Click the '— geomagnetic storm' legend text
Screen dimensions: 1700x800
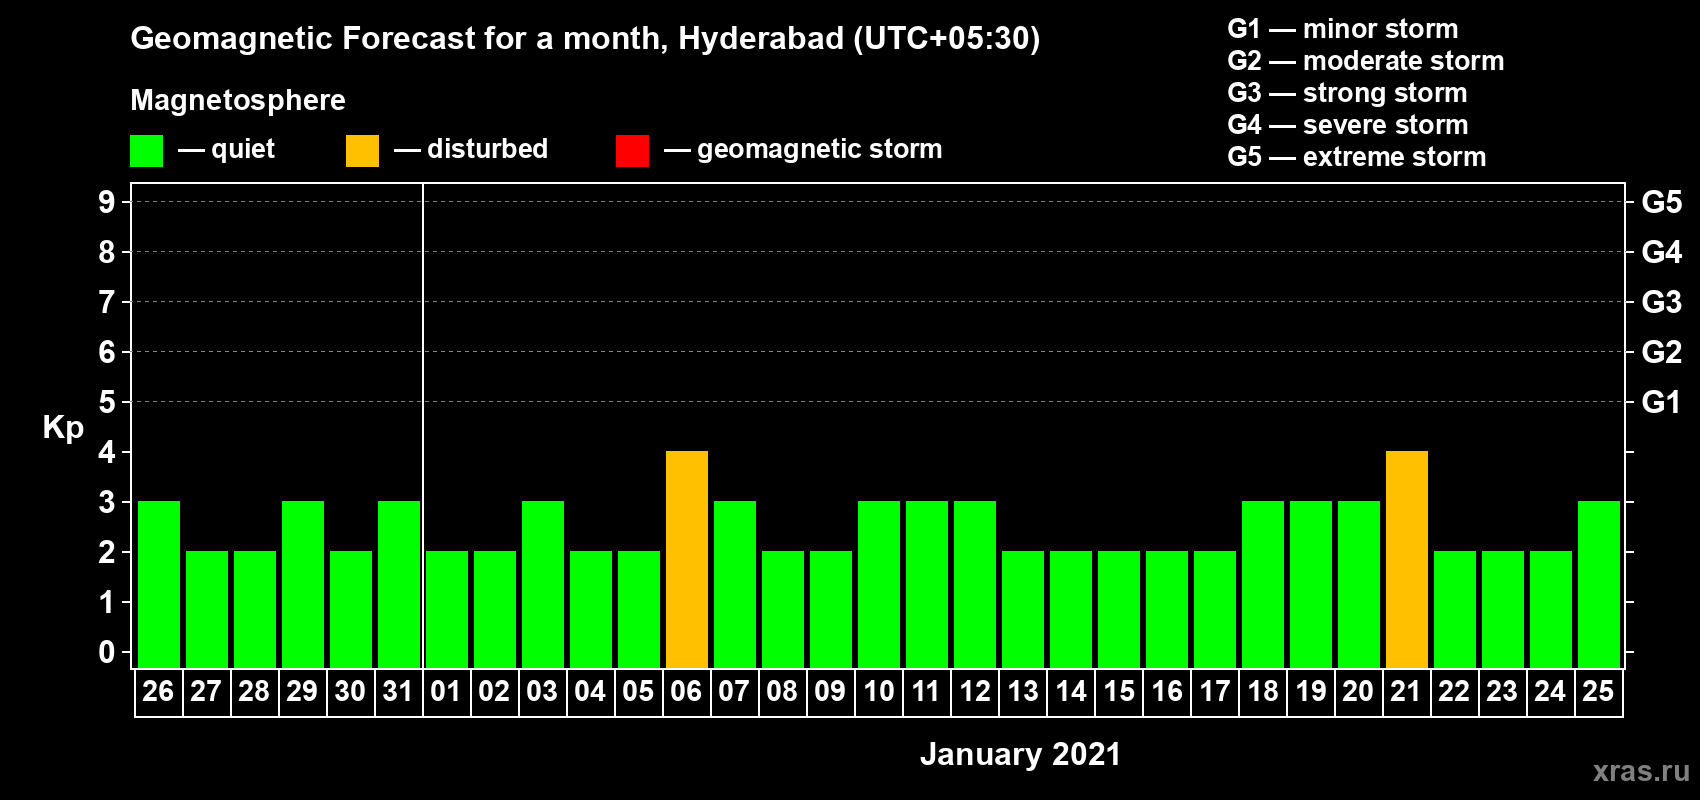pyautogui.click(x=803, y=149)
